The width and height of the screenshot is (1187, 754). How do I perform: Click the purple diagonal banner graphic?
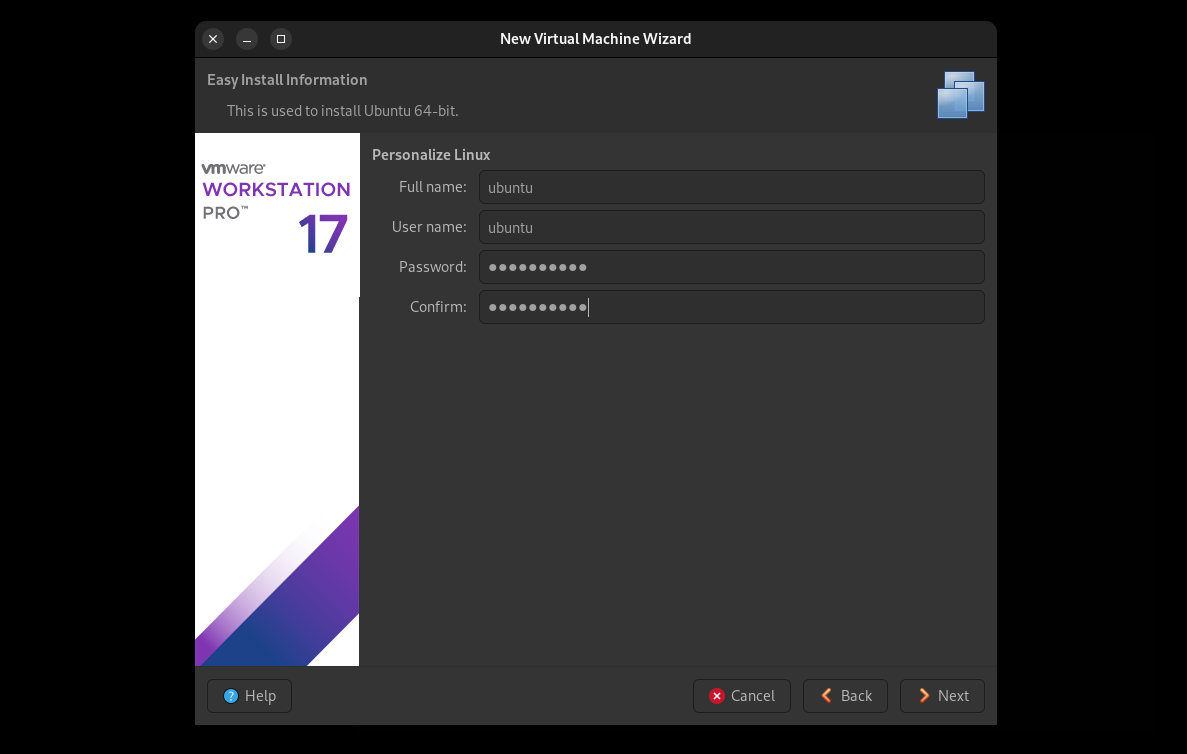290,600
